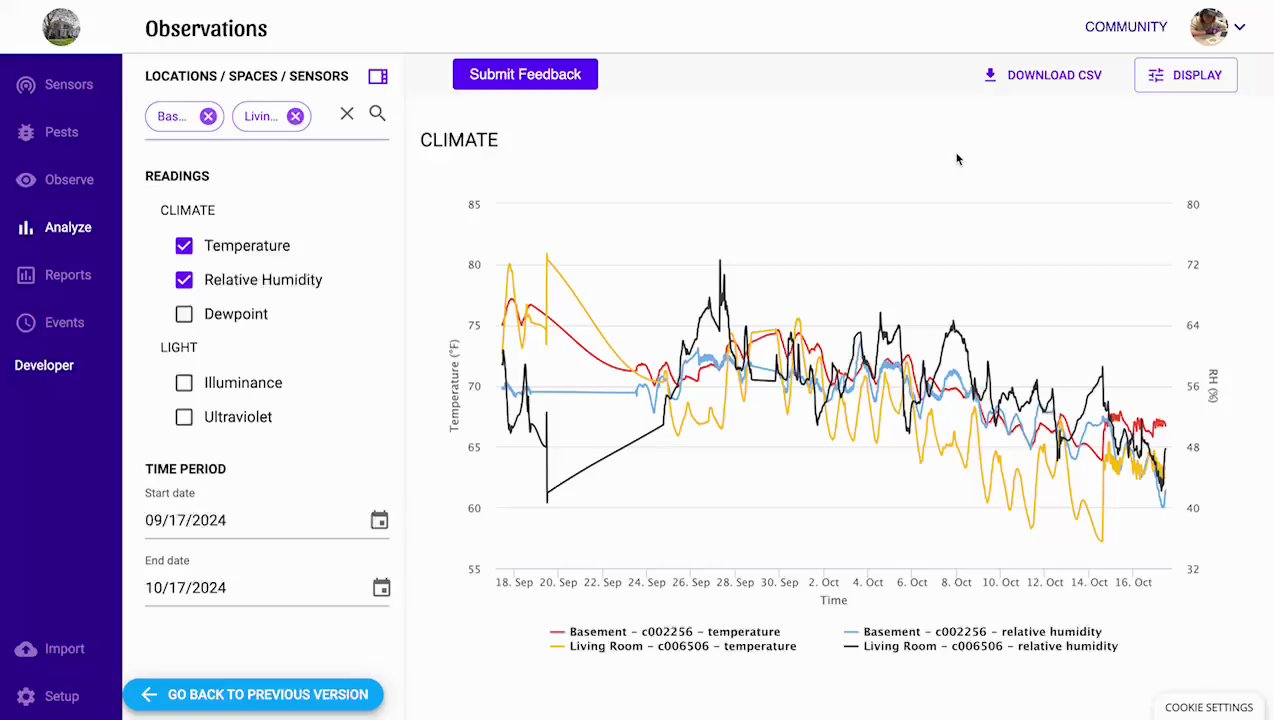Viewport: 1274px width, 720px height.
Task: Open the Display options menu
Action: (1185, 75)
